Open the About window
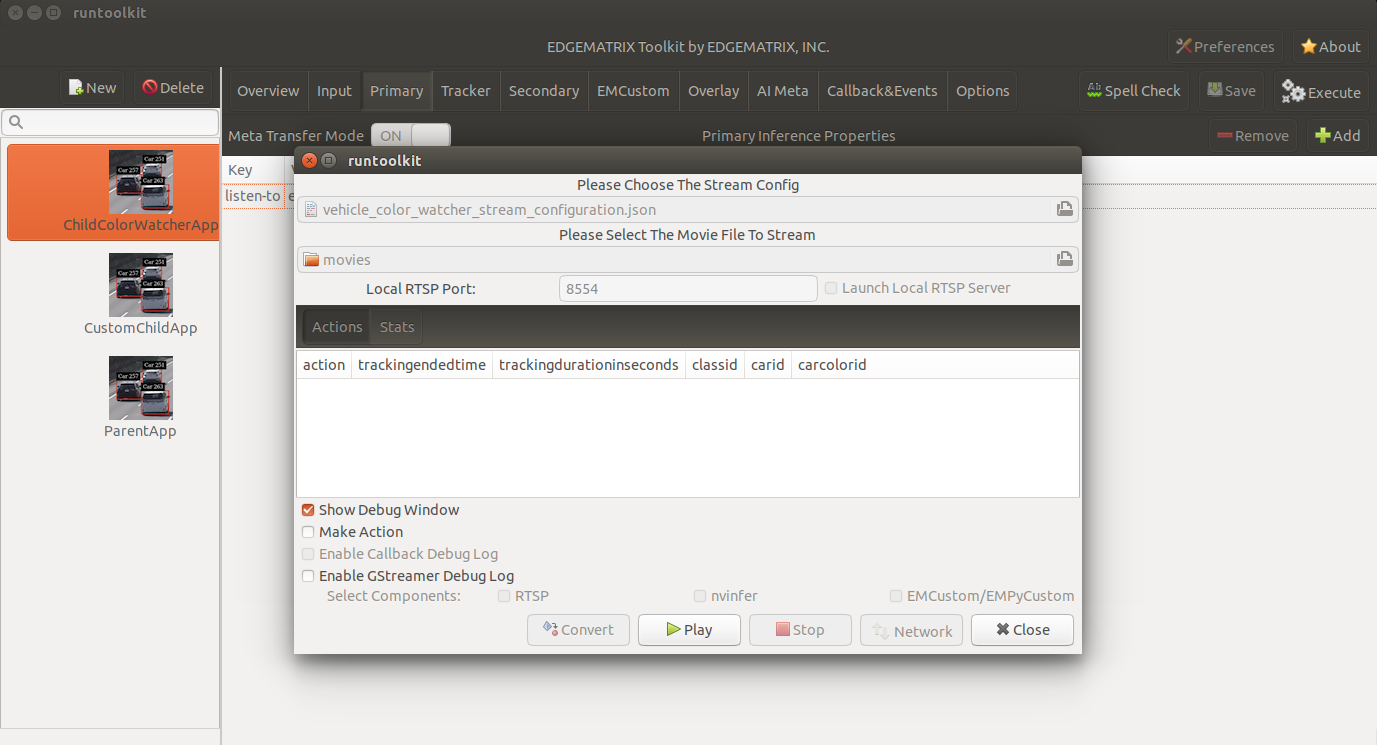This screenshot has width=1377, height=745. (1330, 46)
